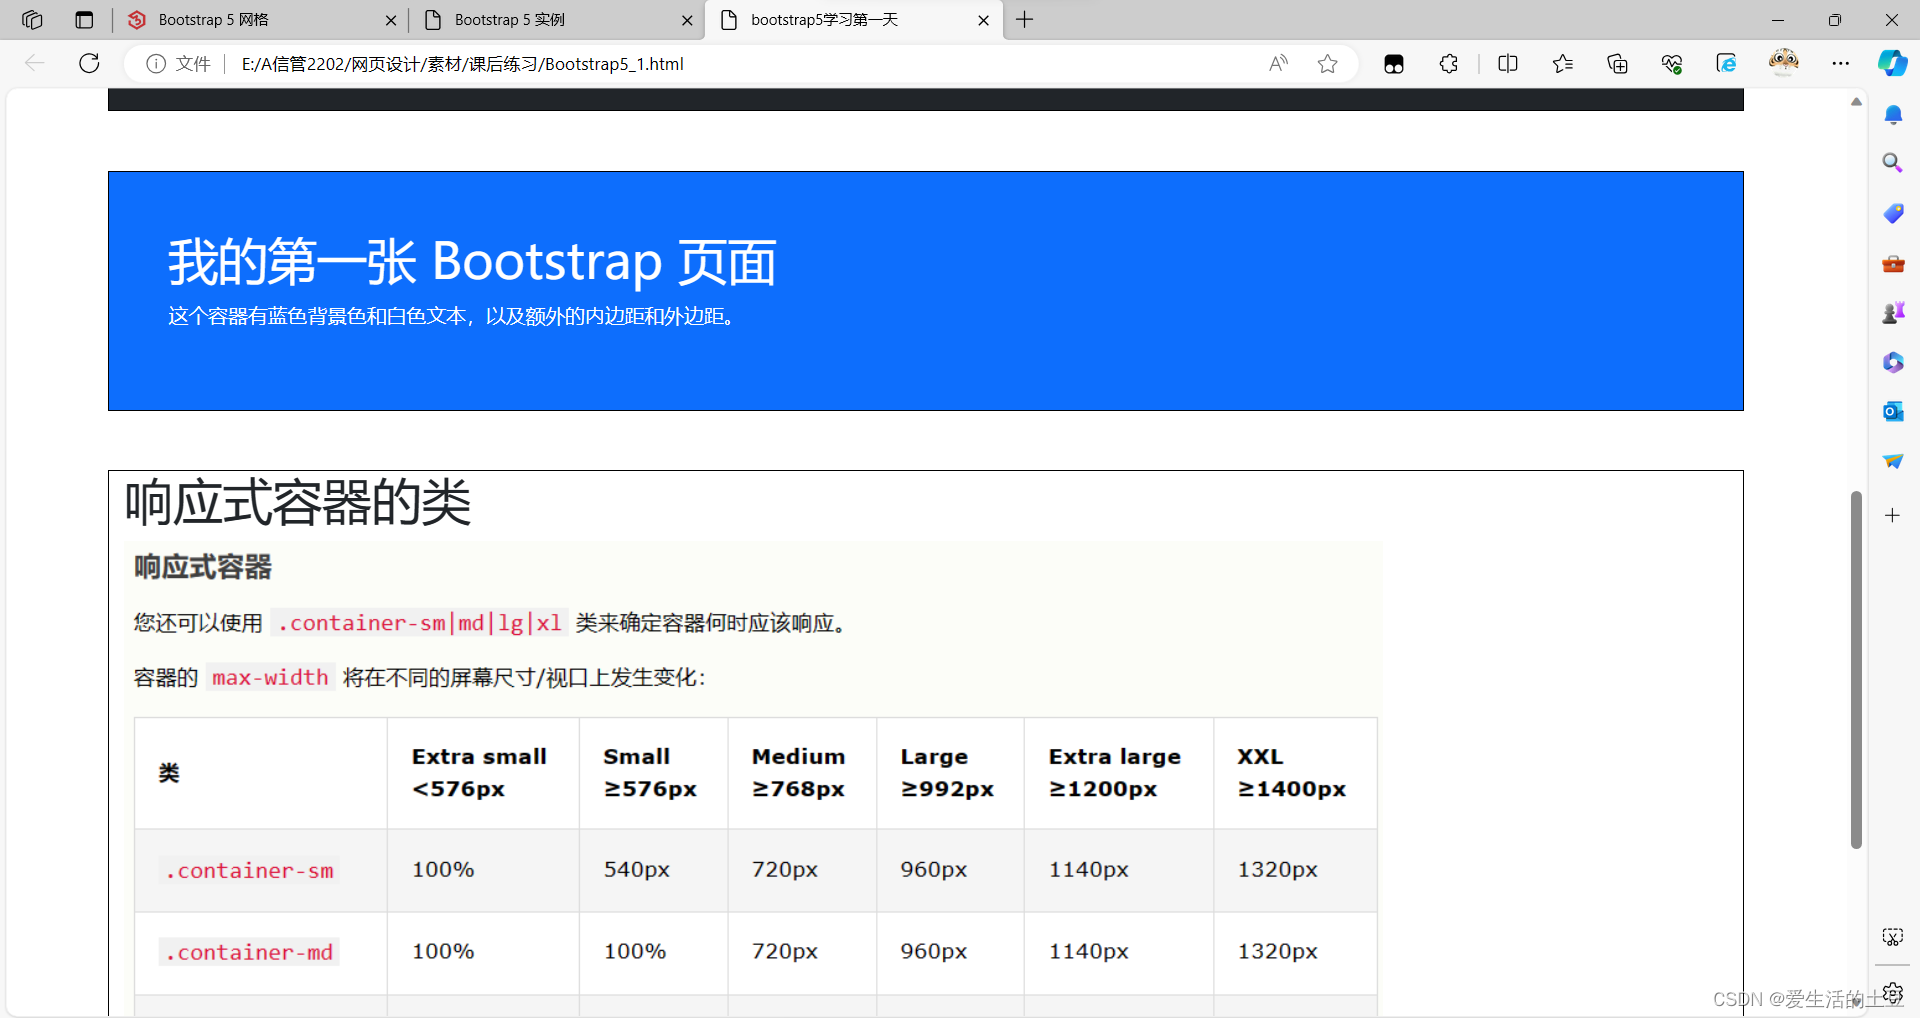Click the vertical scrollbar thumb
Screen dimensions: 1920x1018
tap(1856, 669)
